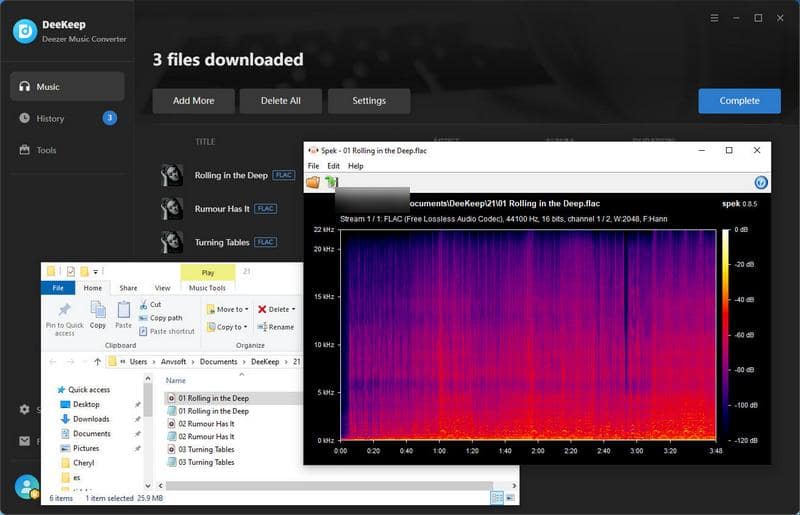Screen dimensions: 800x515
Task: Click the Add More button
Action: tap(193, 101)
